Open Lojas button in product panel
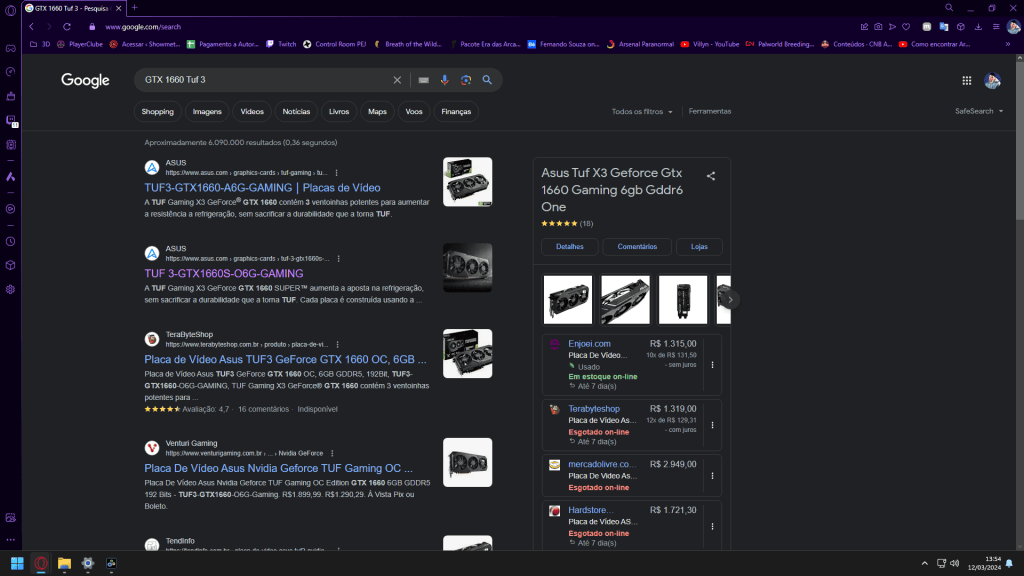Screen dimensions: 1024x576 click(x=699, y=247)
